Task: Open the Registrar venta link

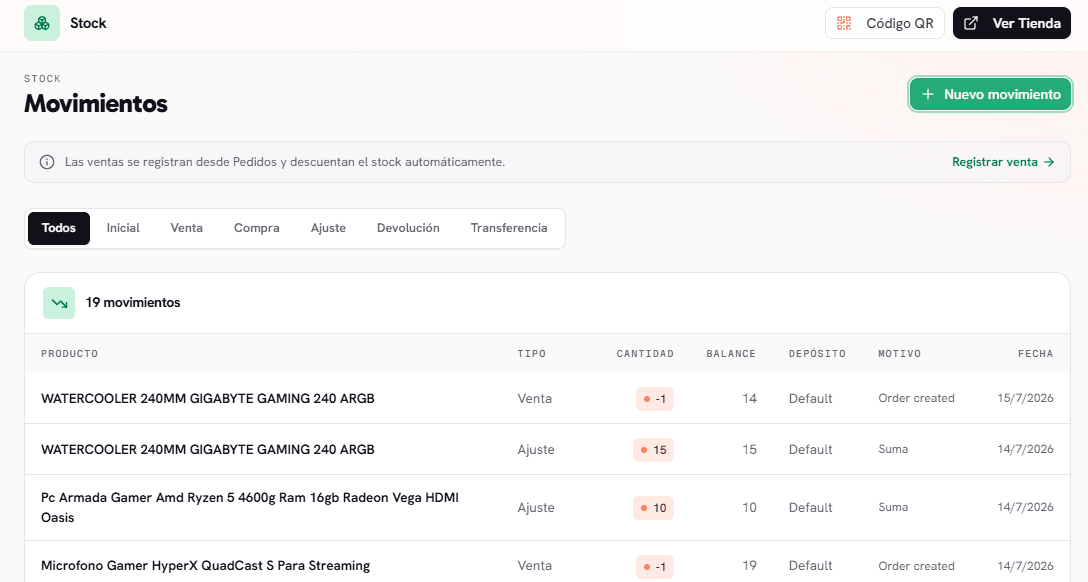Action: tap(1003, 162)
